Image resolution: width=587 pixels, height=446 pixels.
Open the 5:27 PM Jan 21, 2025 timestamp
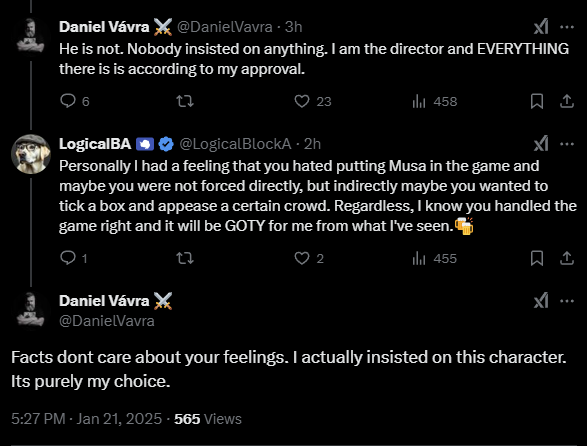[86, 419]
